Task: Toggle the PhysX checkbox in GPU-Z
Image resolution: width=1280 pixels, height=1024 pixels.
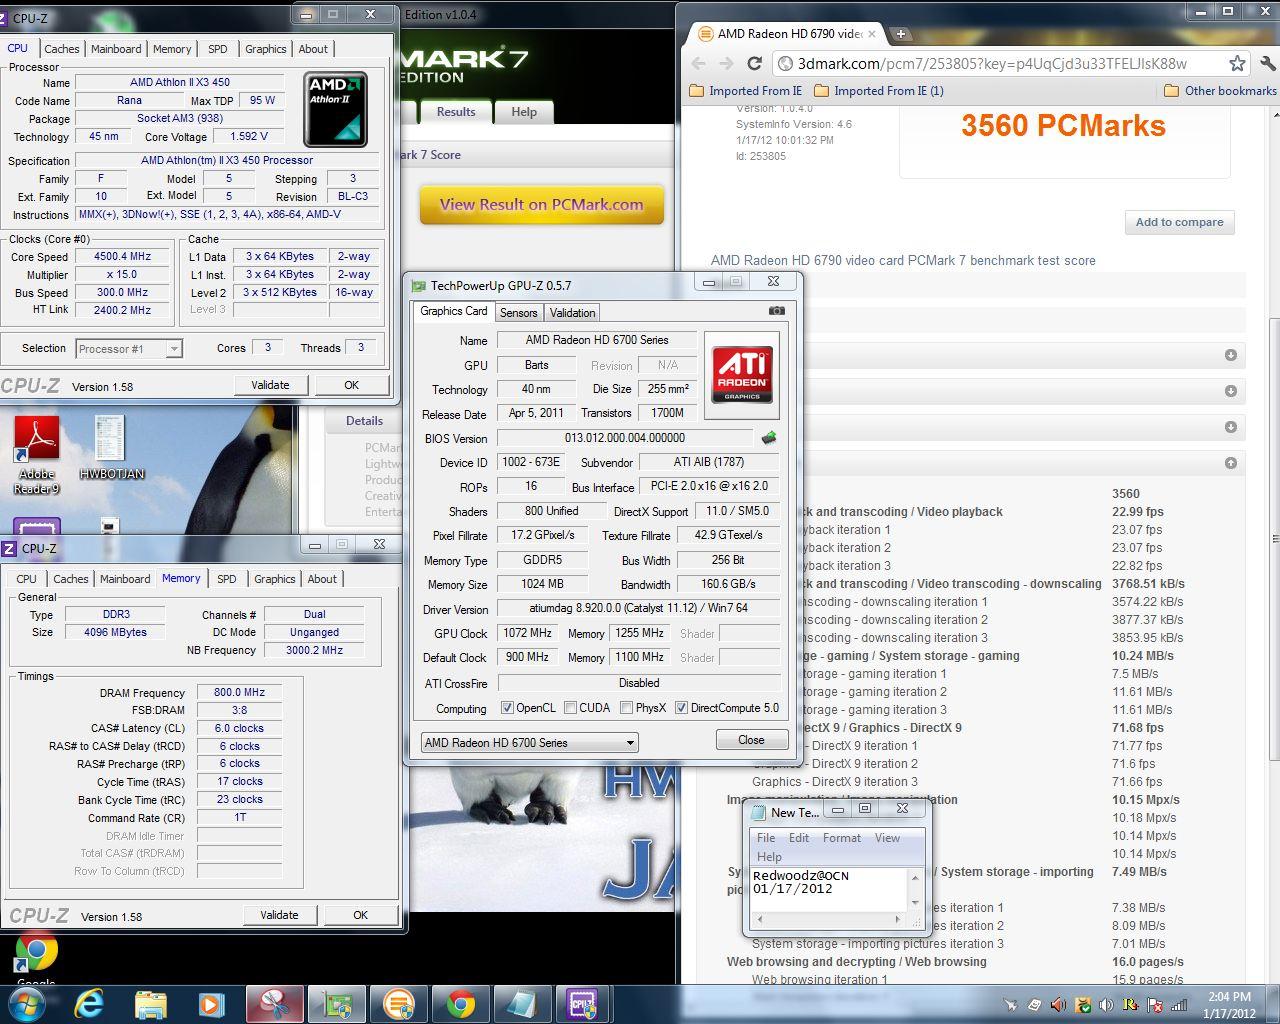Action: pyautogui.click(x=626, y=708)
